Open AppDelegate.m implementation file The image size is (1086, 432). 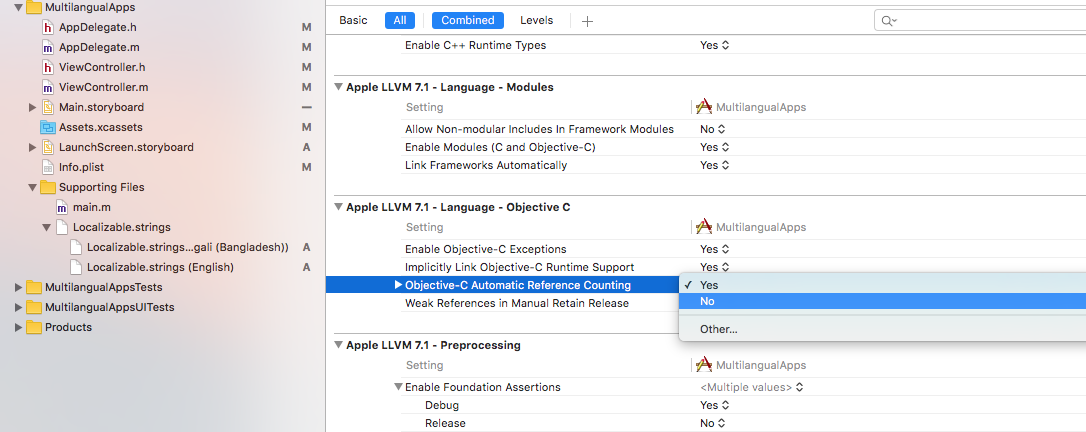[x=101, y=47]
